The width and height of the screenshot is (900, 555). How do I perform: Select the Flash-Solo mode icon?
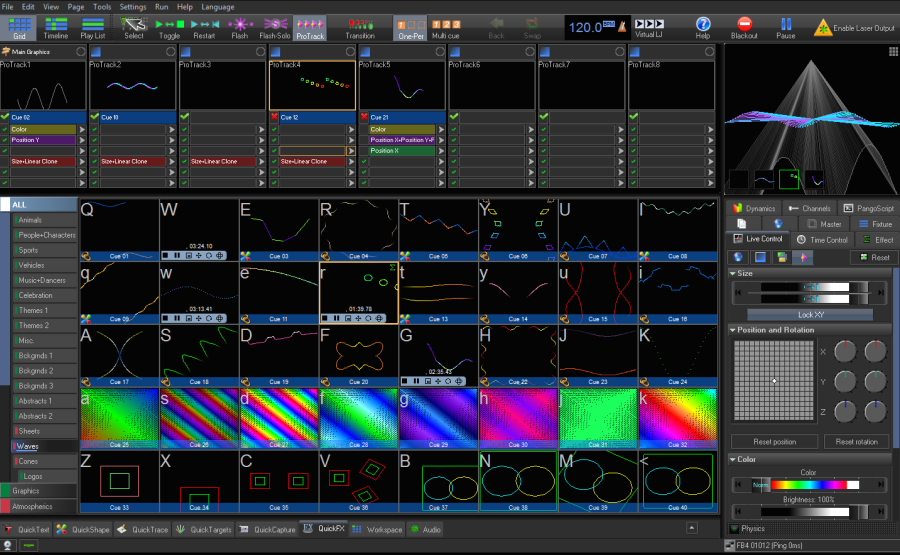point(275,24)
